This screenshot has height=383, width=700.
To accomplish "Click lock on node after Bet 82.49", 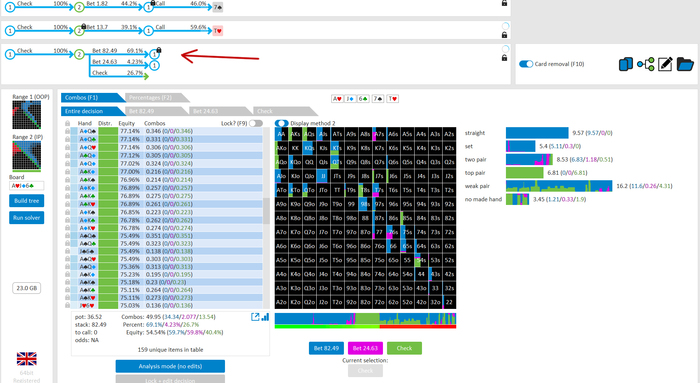I will pyautogui.click(x=158, y=50).
